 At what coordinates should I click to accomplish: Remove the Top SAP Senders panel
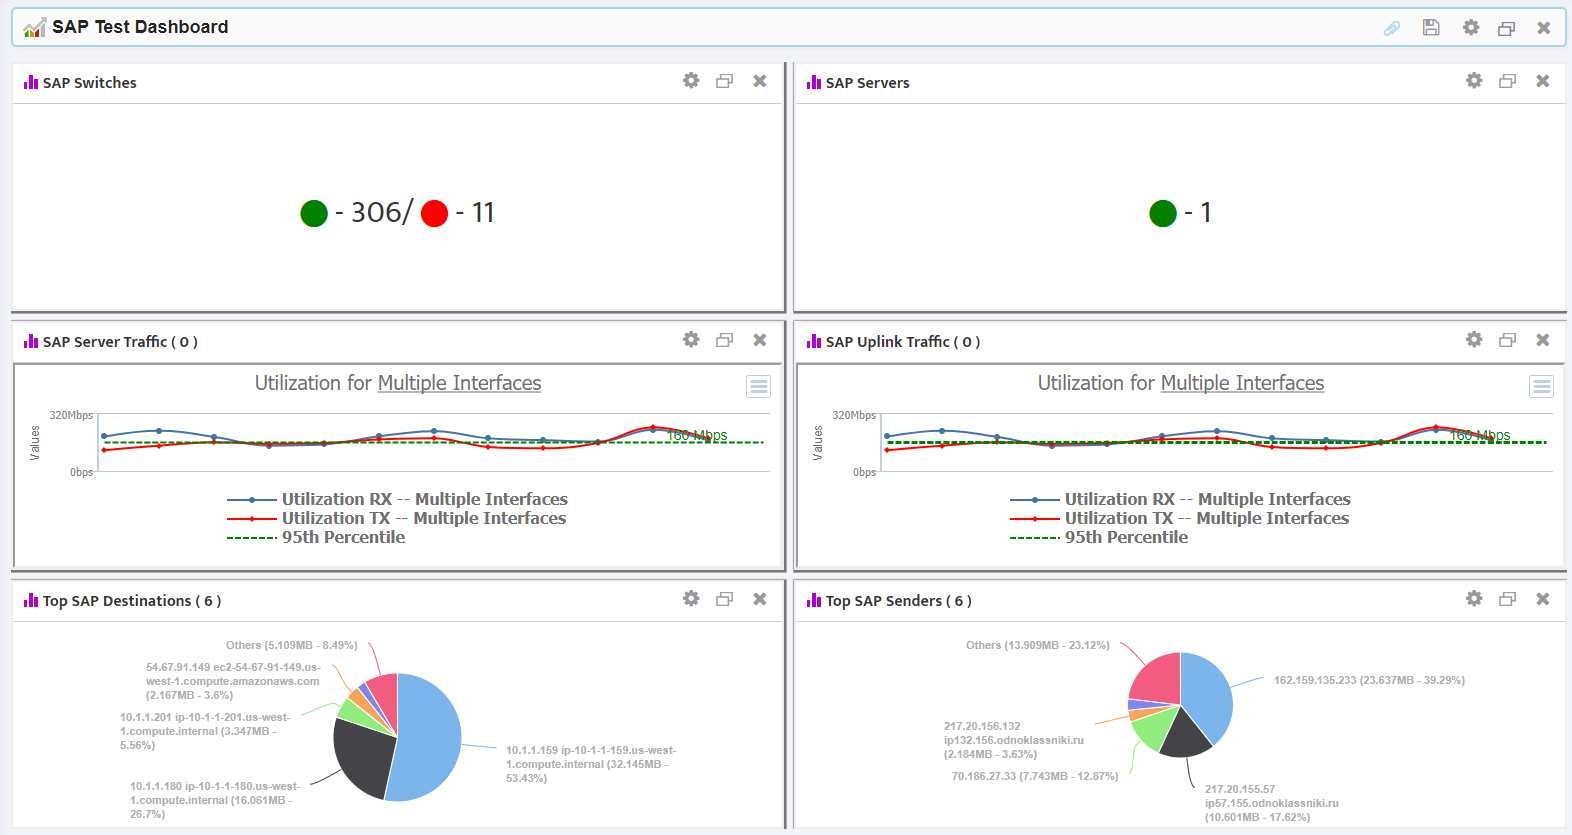click(x=1543, y=599)
